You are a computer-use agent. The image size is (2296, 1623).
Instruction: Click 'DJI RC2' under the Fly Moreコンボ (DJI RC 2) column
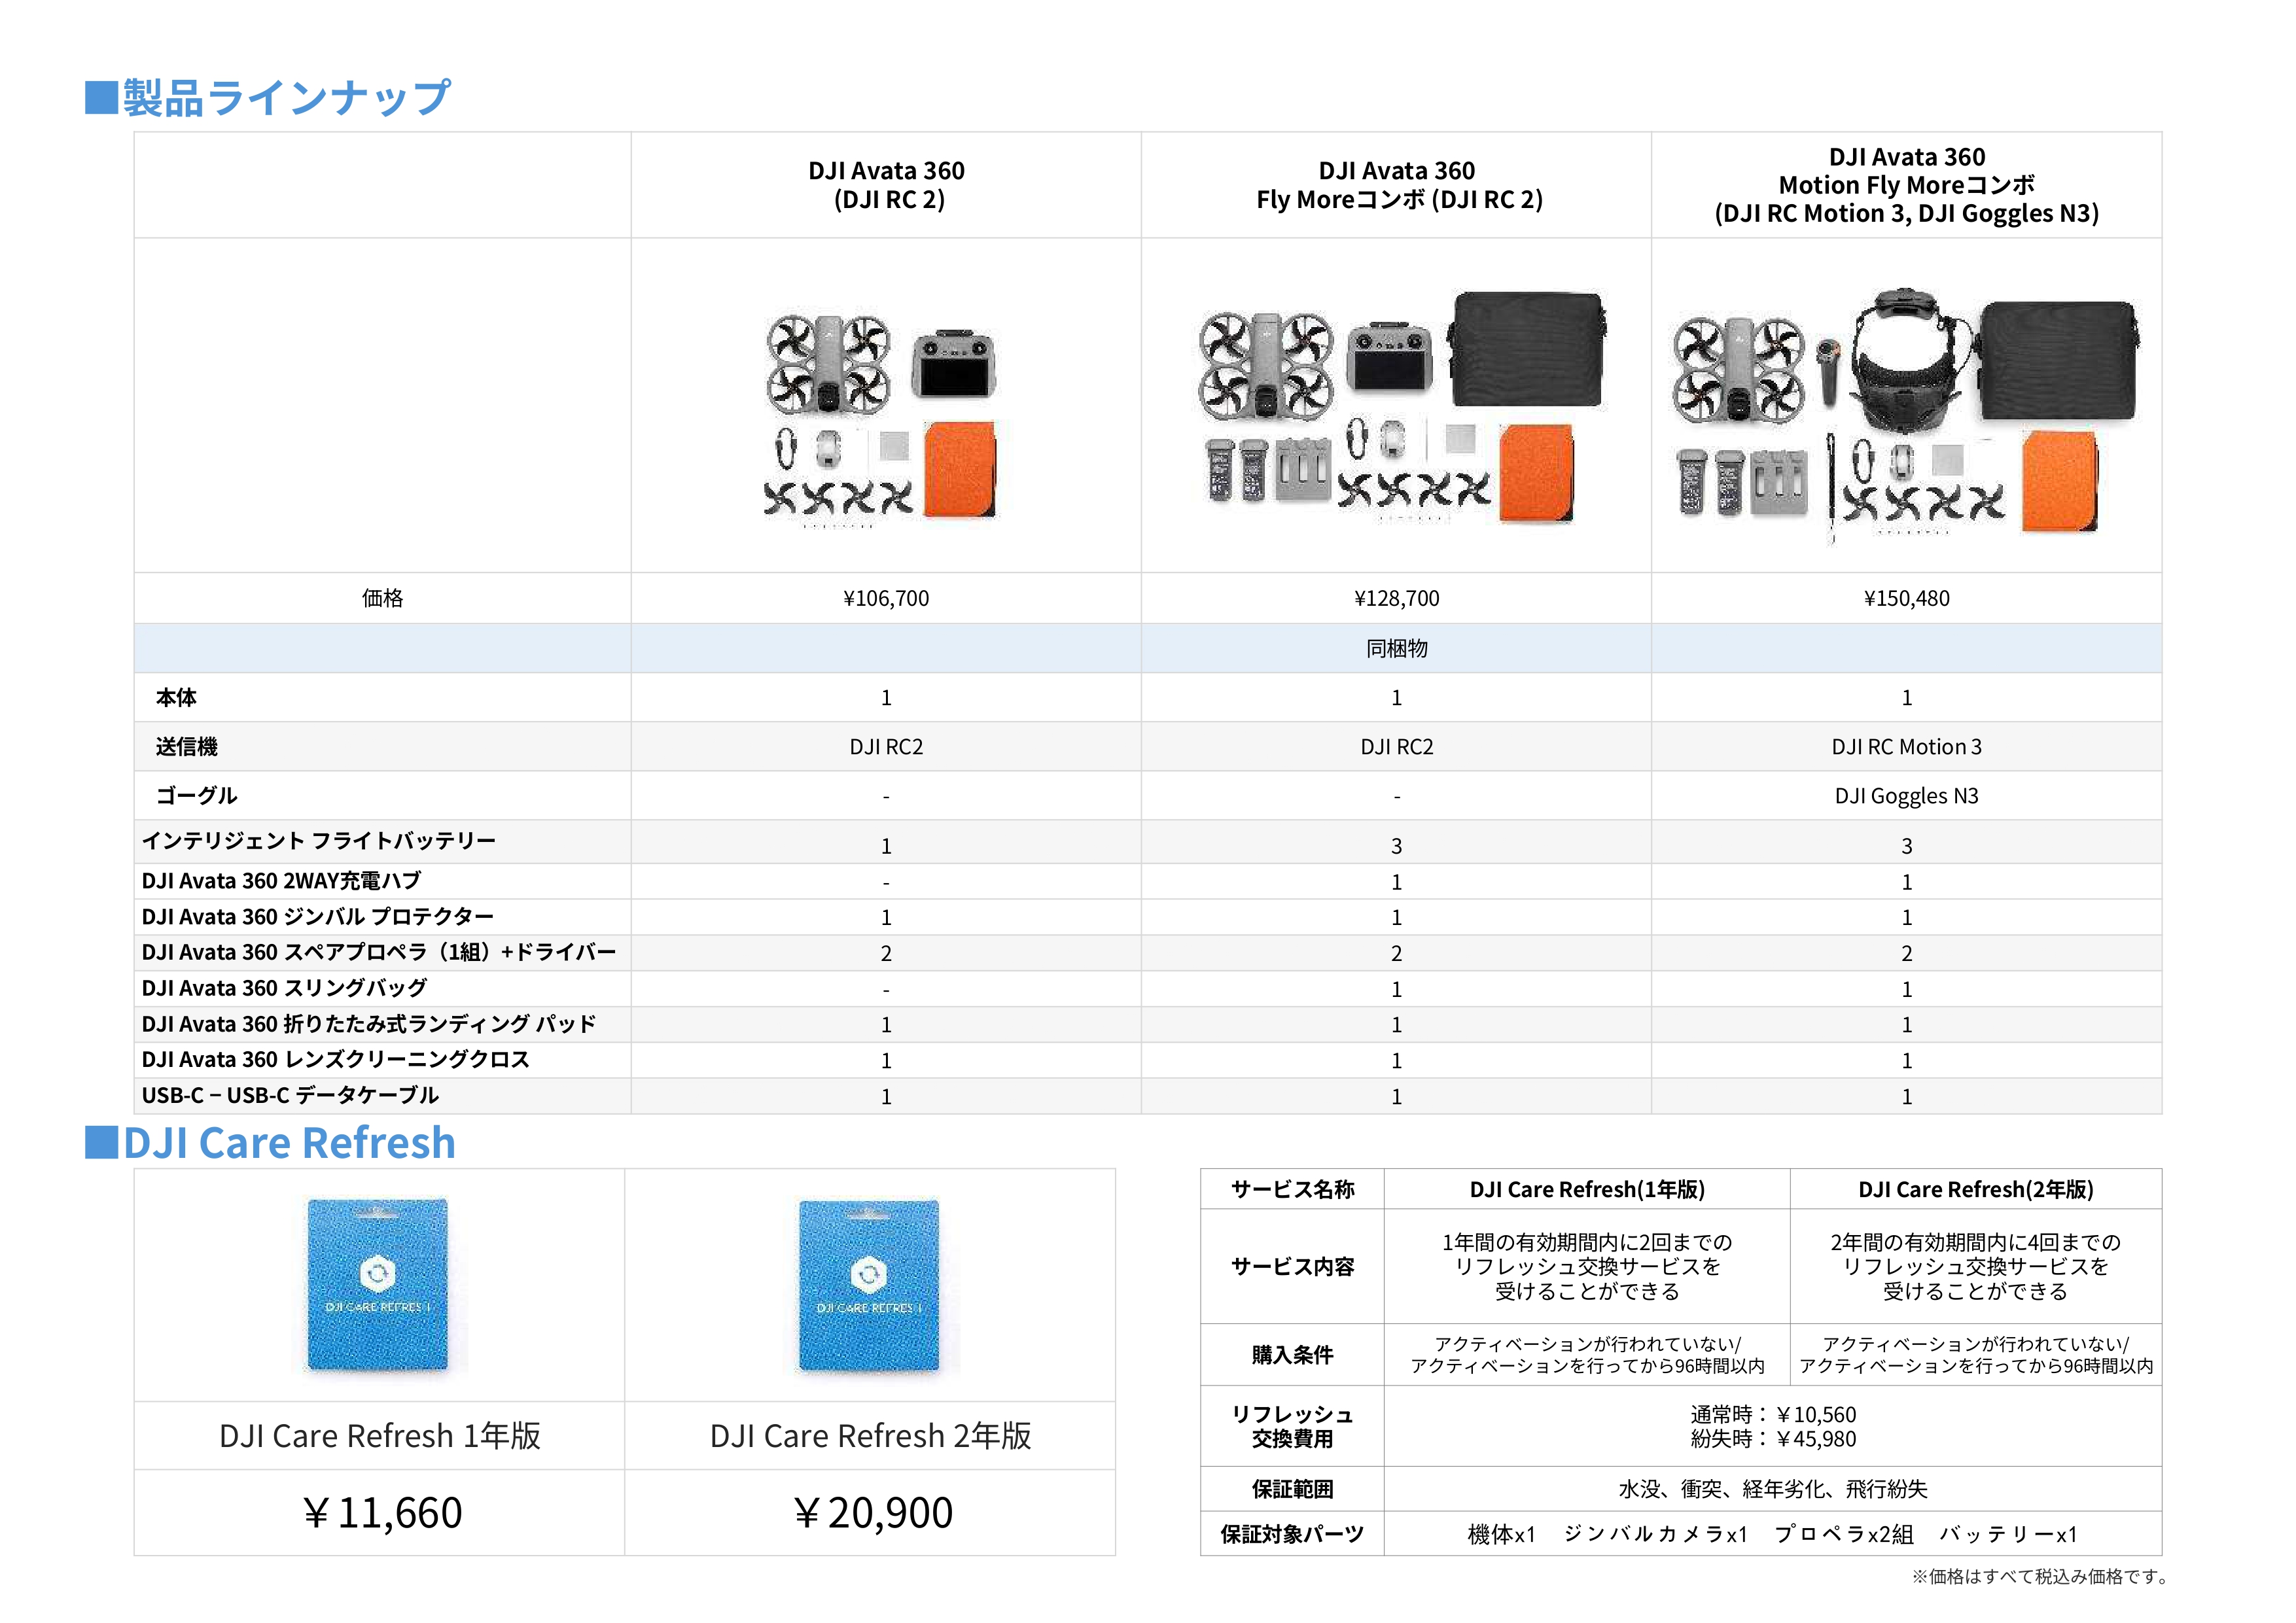coord(1397,747)
